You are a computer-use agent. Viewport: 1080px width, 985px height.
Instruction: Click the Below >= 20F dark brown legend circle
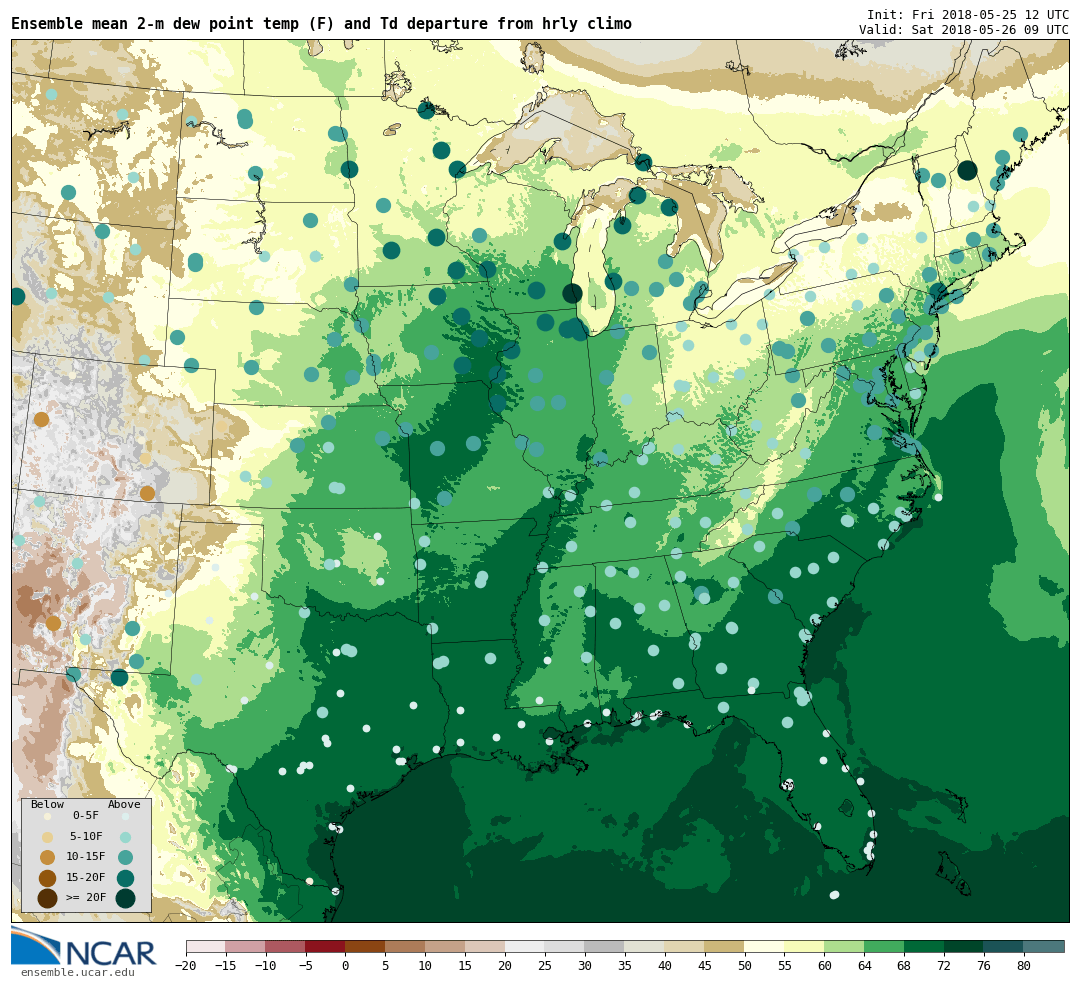pos(48,898)
